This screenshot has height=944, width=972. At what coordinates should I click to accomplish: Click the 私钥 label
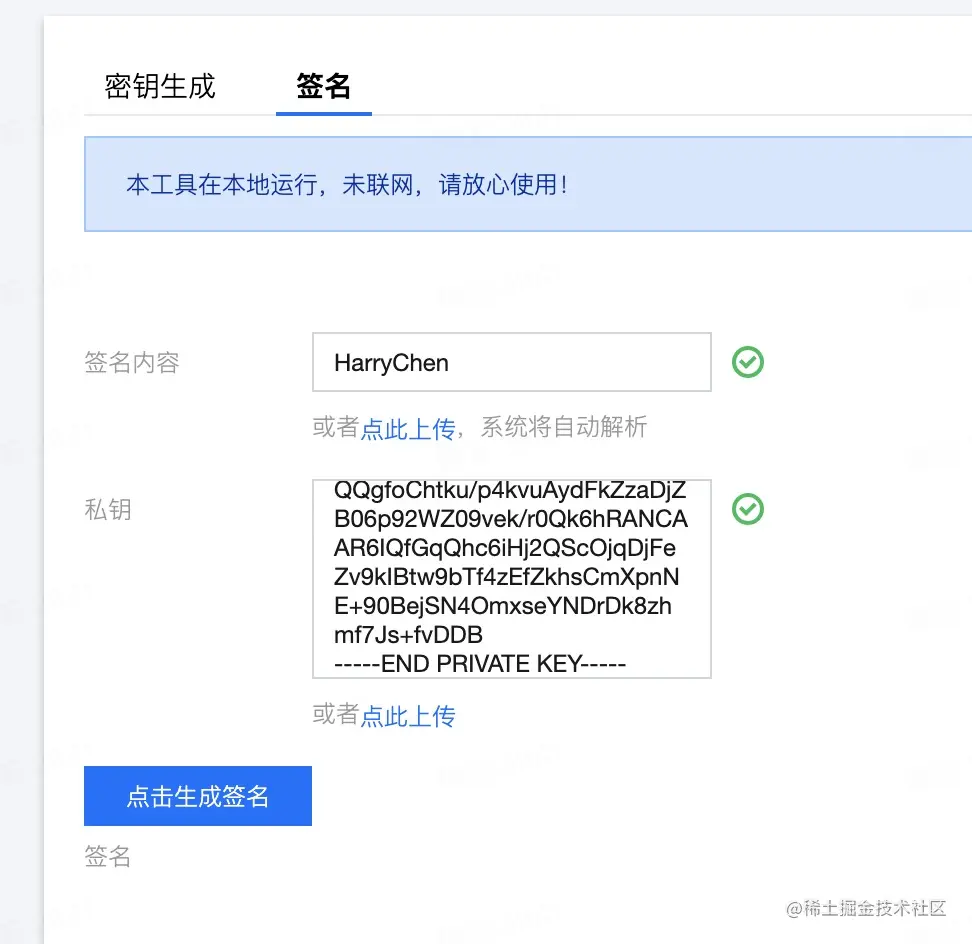pyautogui.click(x=108, y=509)
